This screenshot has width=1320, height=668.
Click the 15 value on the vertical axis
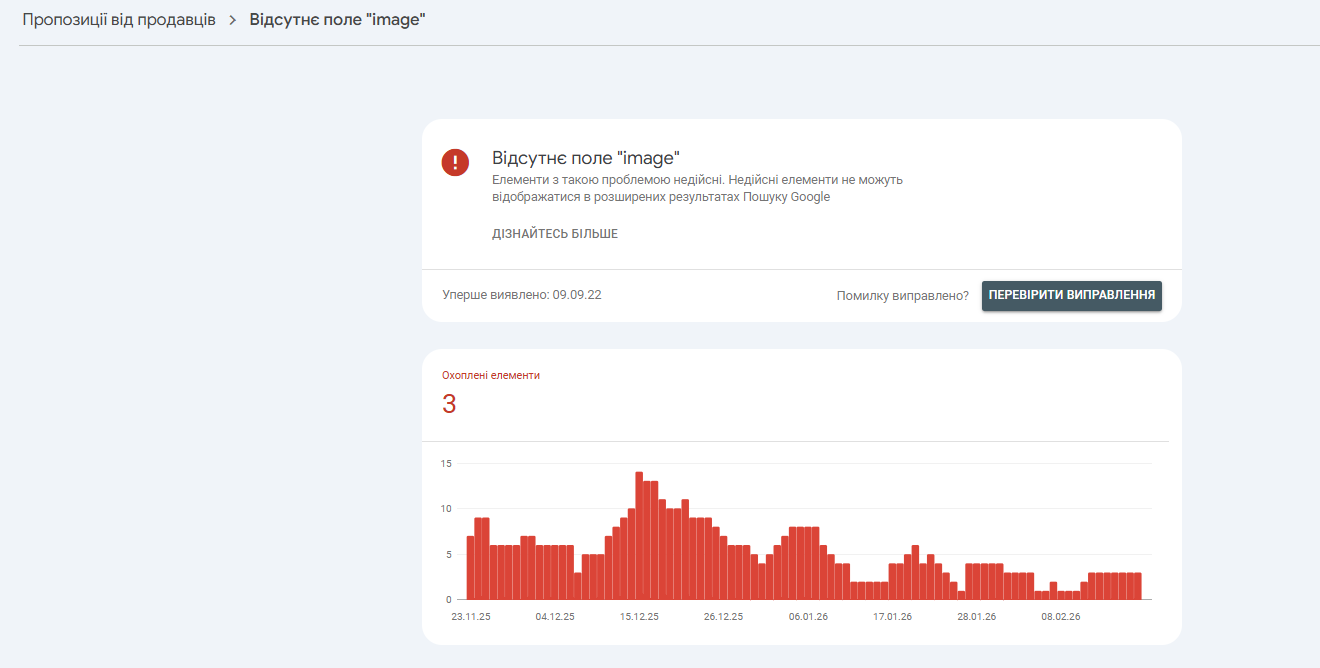click(x=446, y=464)
